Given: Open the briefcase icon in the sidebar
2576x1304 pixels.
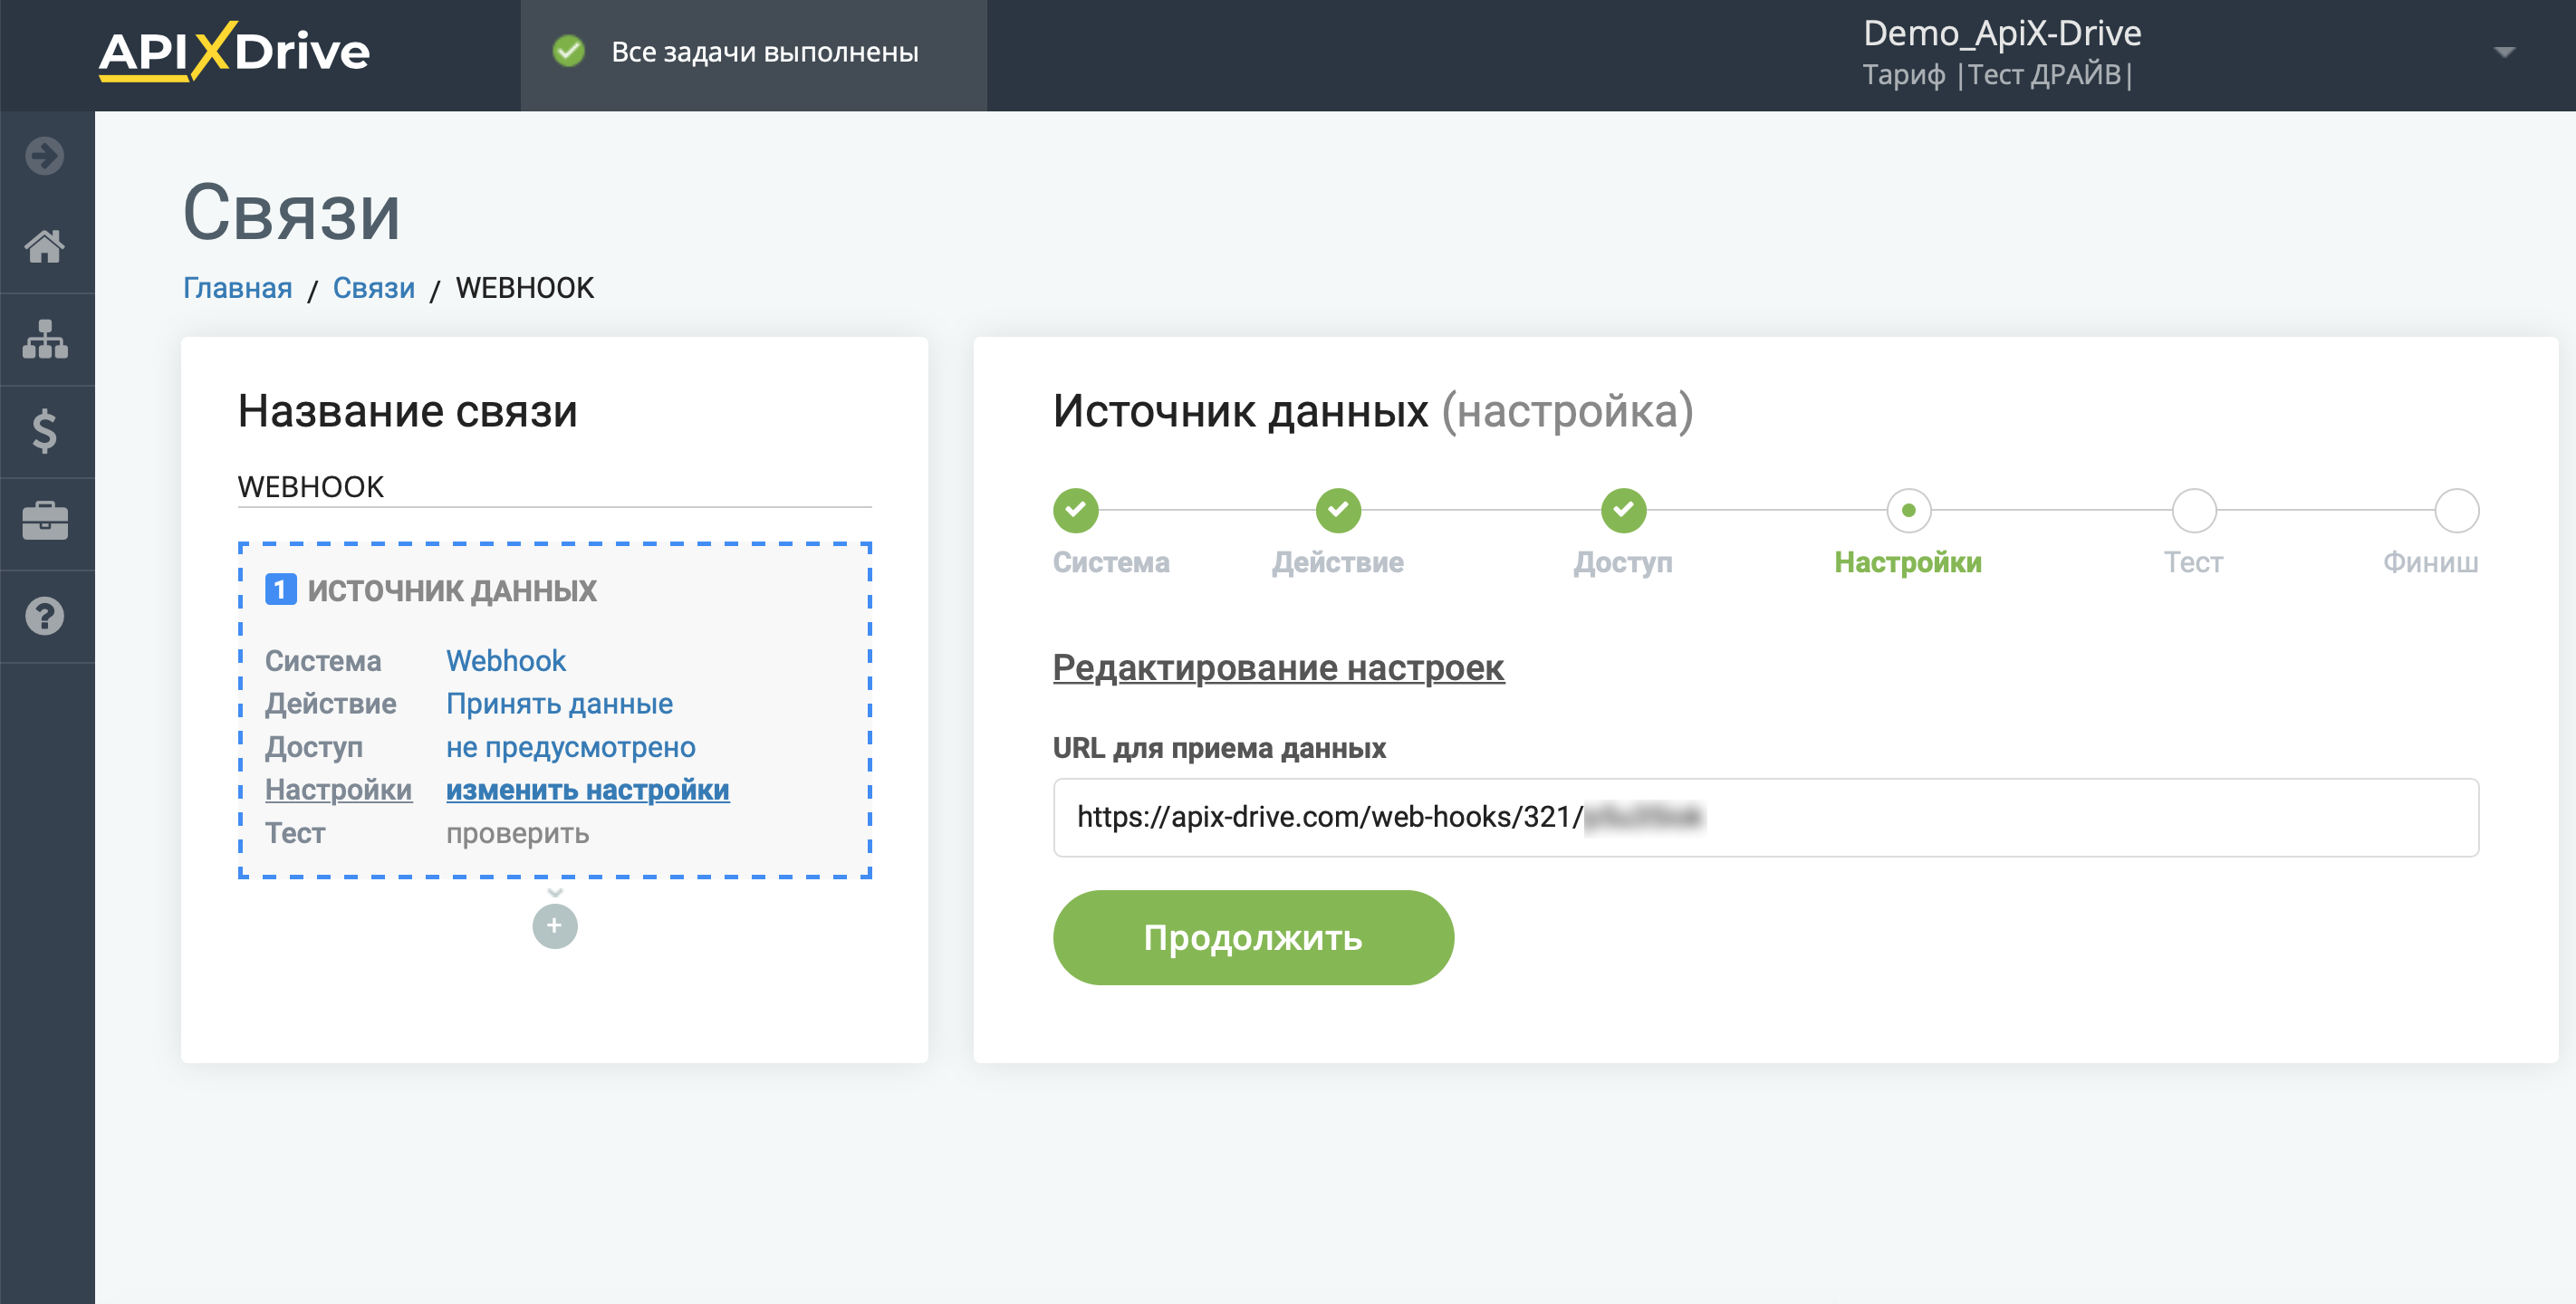Looking at the screenshot, I should [45, 521].
